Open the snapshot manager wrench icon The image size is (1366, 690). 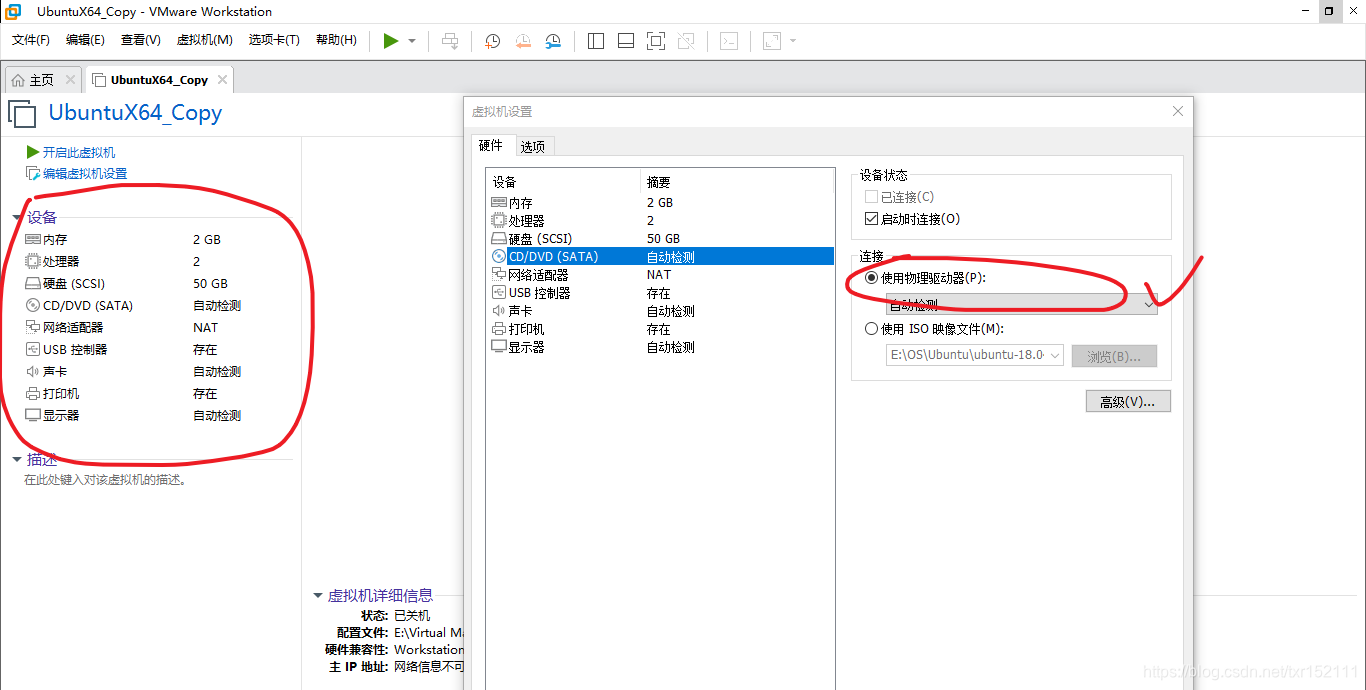point(553,40)
